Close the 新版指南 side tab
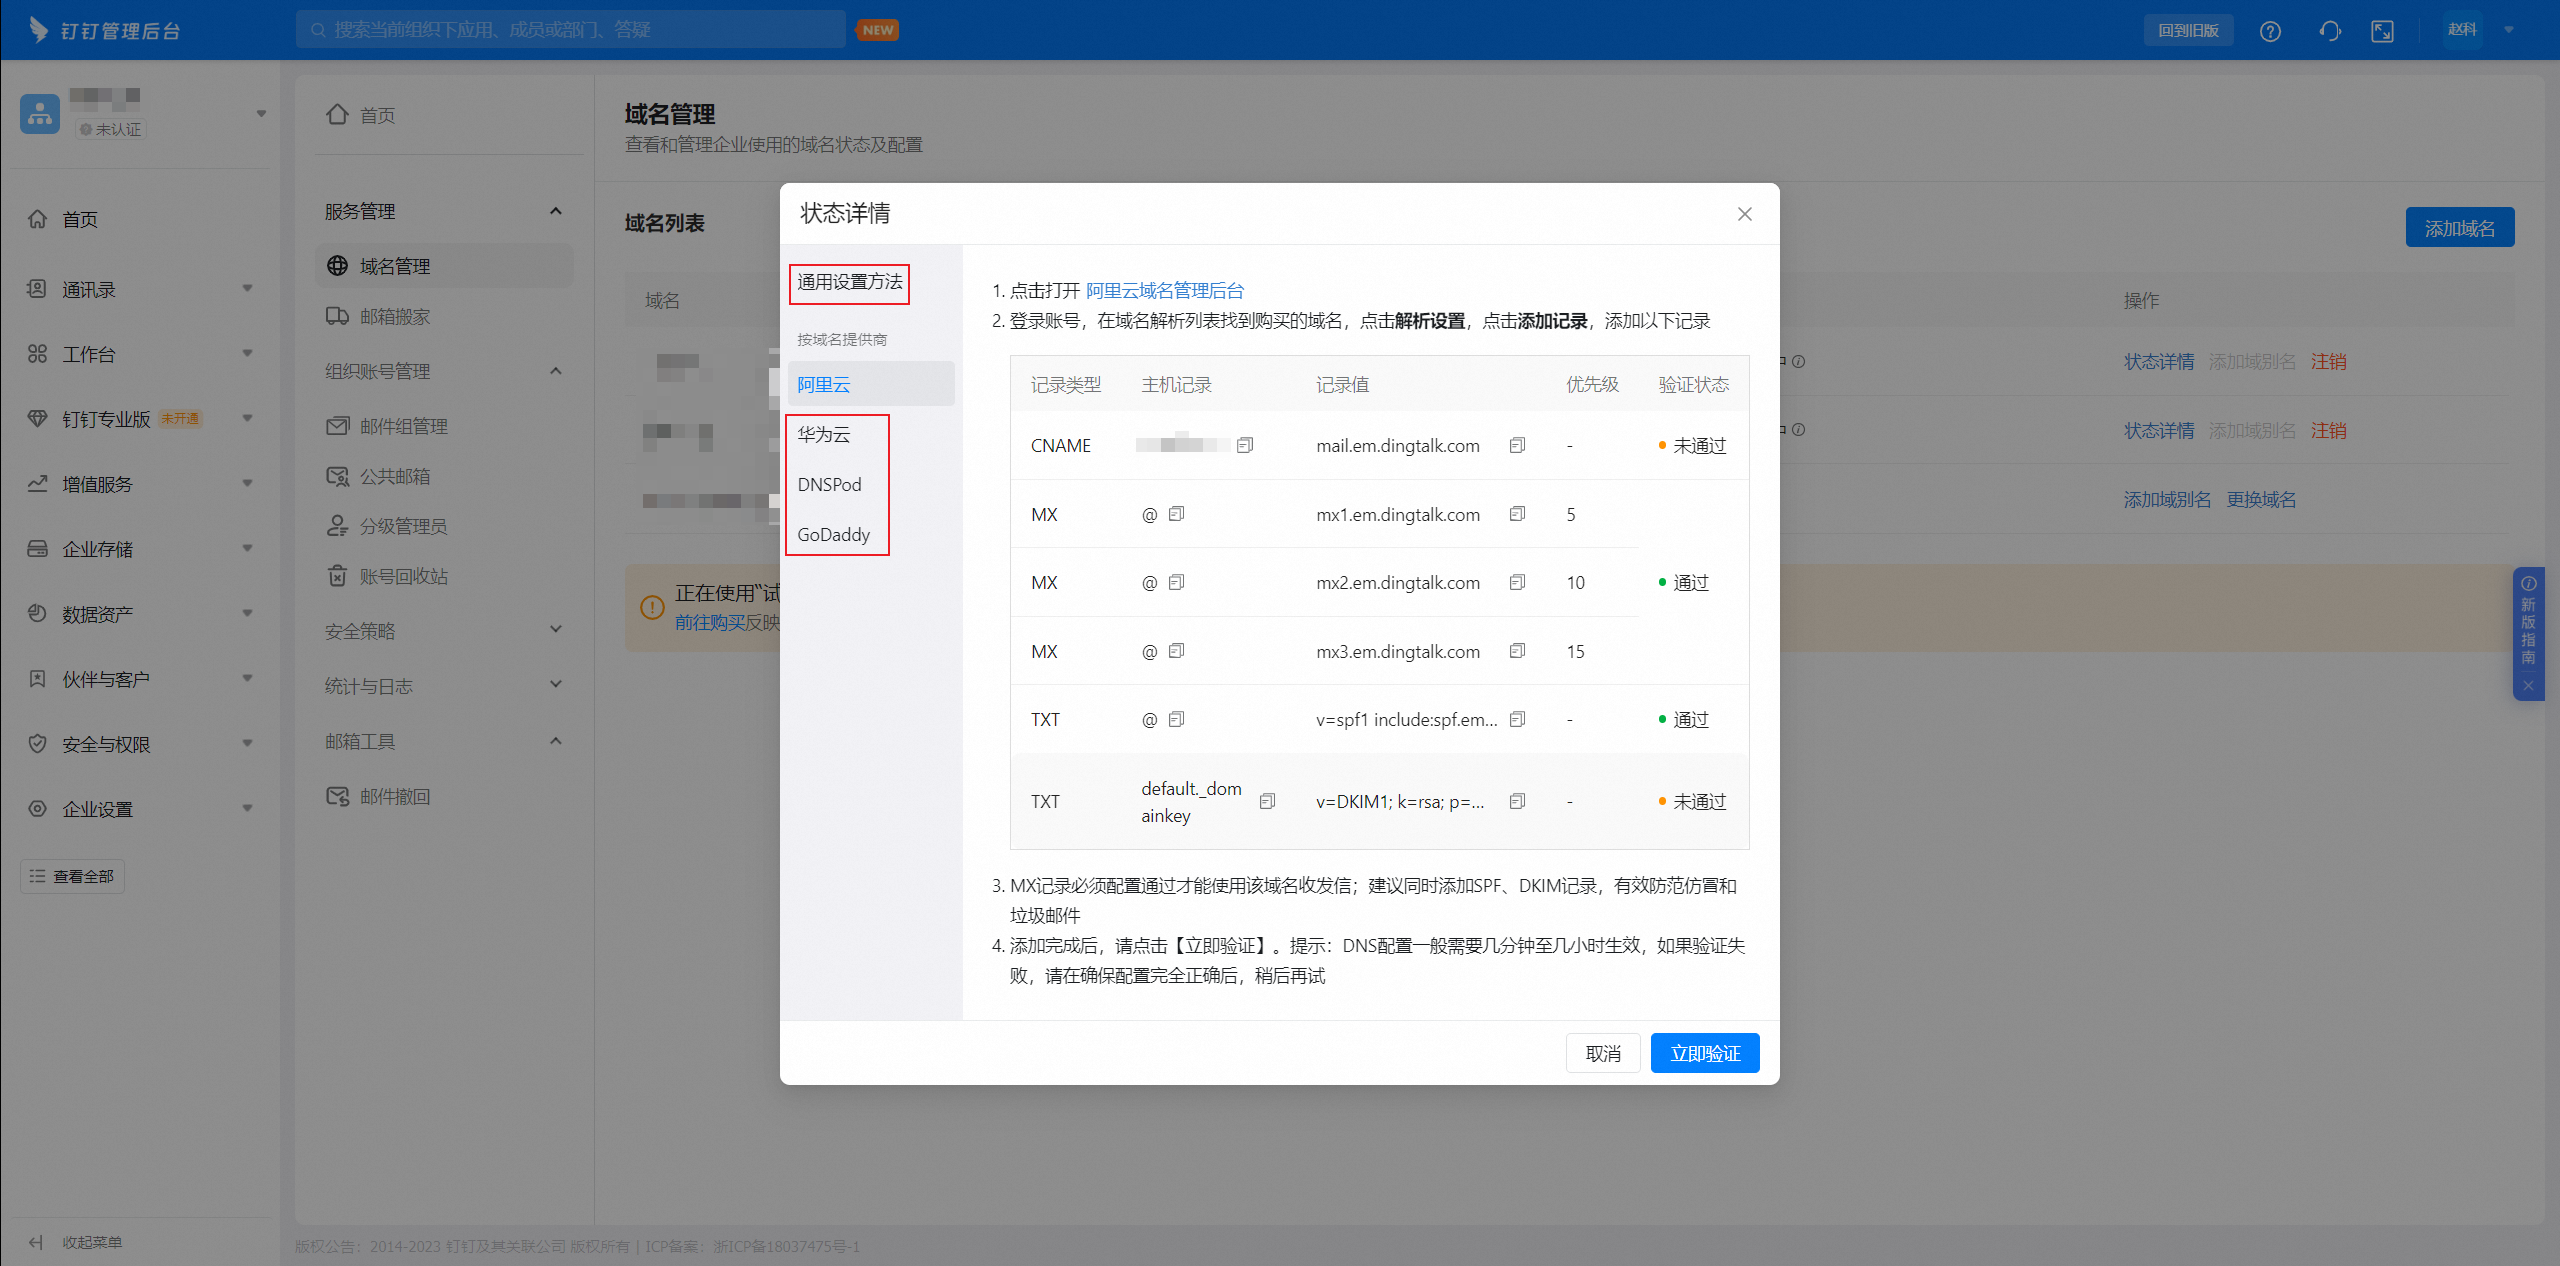Viewport: 2560px width, 1266px height. [x=2528, y=686]
